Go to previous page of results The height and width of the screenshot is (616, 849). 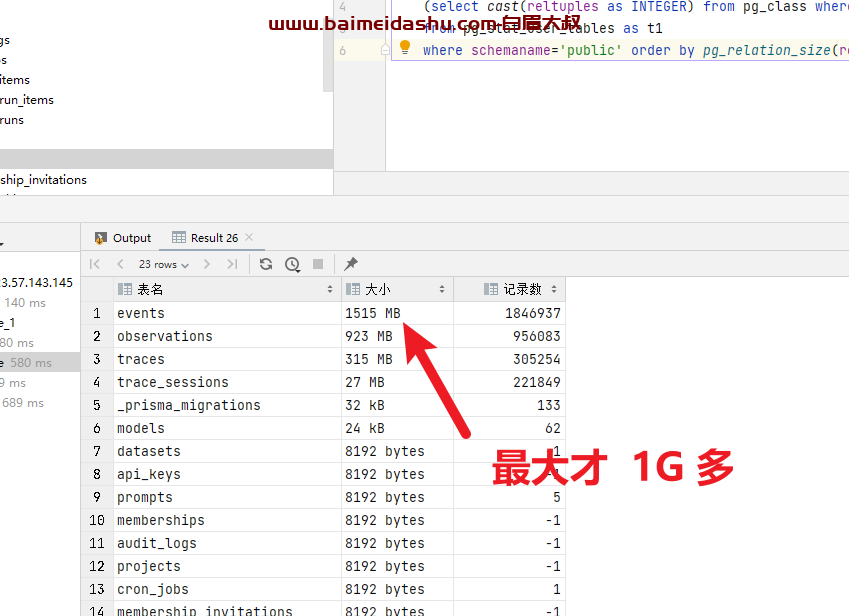pos(120,264)
